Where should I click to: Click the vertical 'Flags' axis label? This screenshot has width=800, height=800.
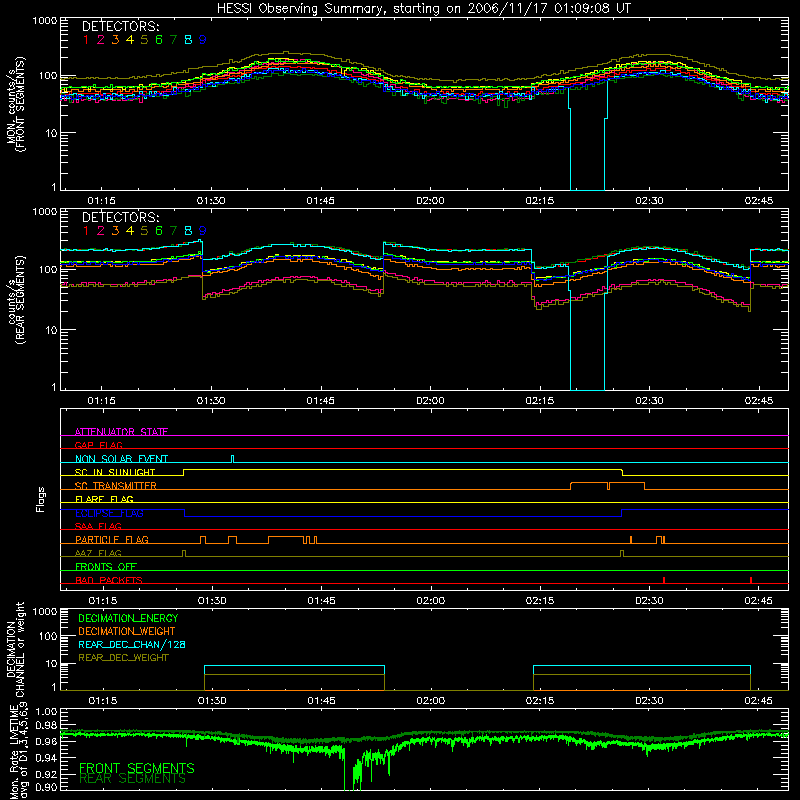click(x=41, y=499)
